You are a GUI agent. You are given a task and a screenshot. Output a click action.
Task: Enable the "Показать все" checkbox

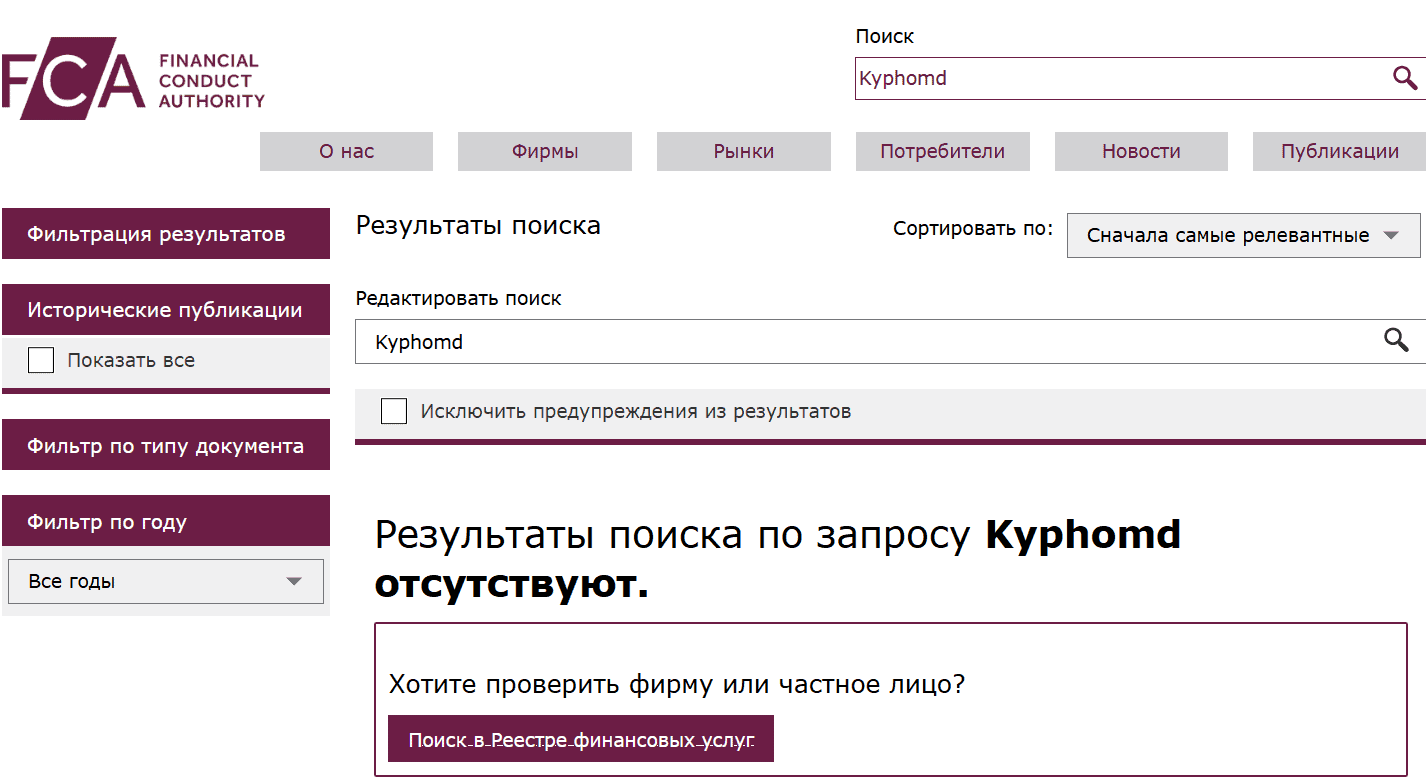40,359
